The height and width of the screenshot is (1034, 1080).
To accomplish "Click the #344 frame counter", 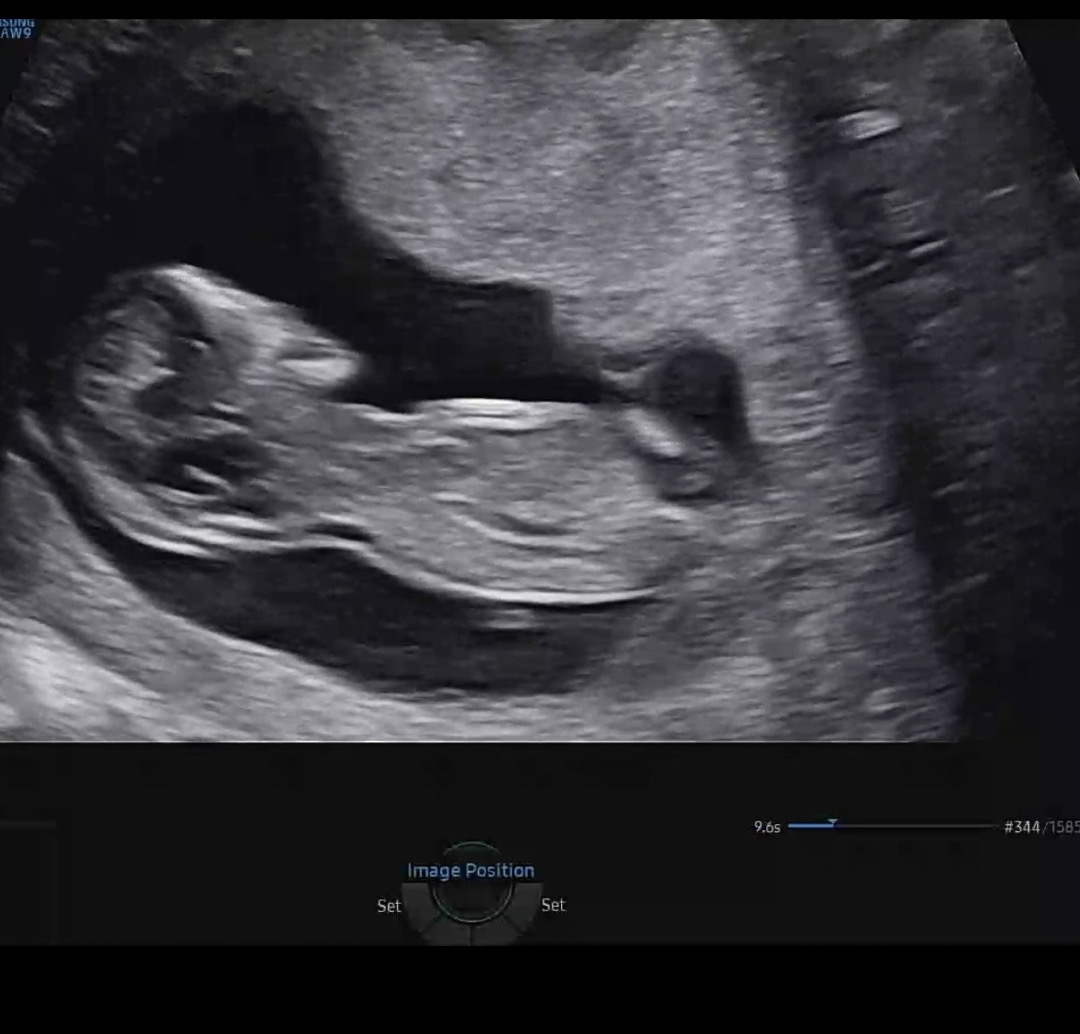I will coord(1020,827).
